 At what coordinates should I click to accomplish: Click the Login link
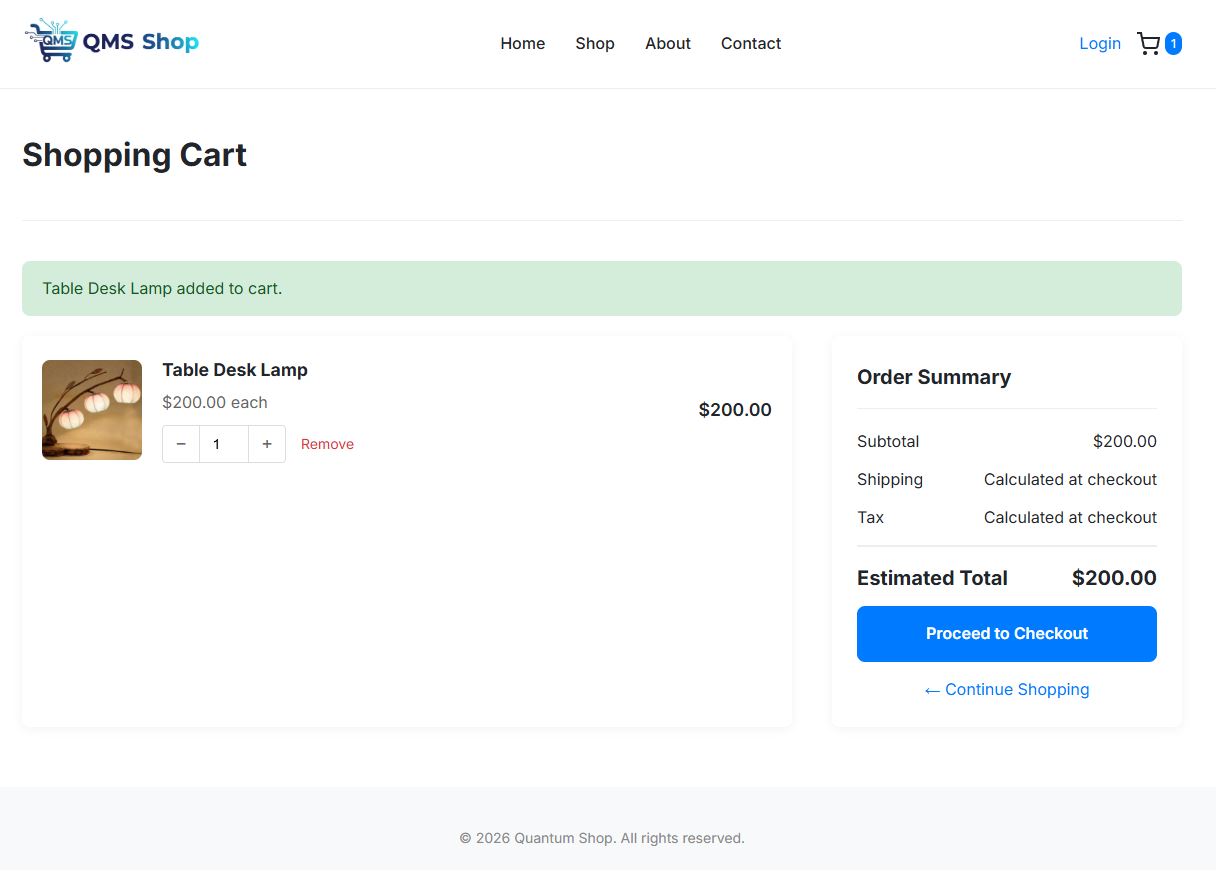[x=1099, y=44]
